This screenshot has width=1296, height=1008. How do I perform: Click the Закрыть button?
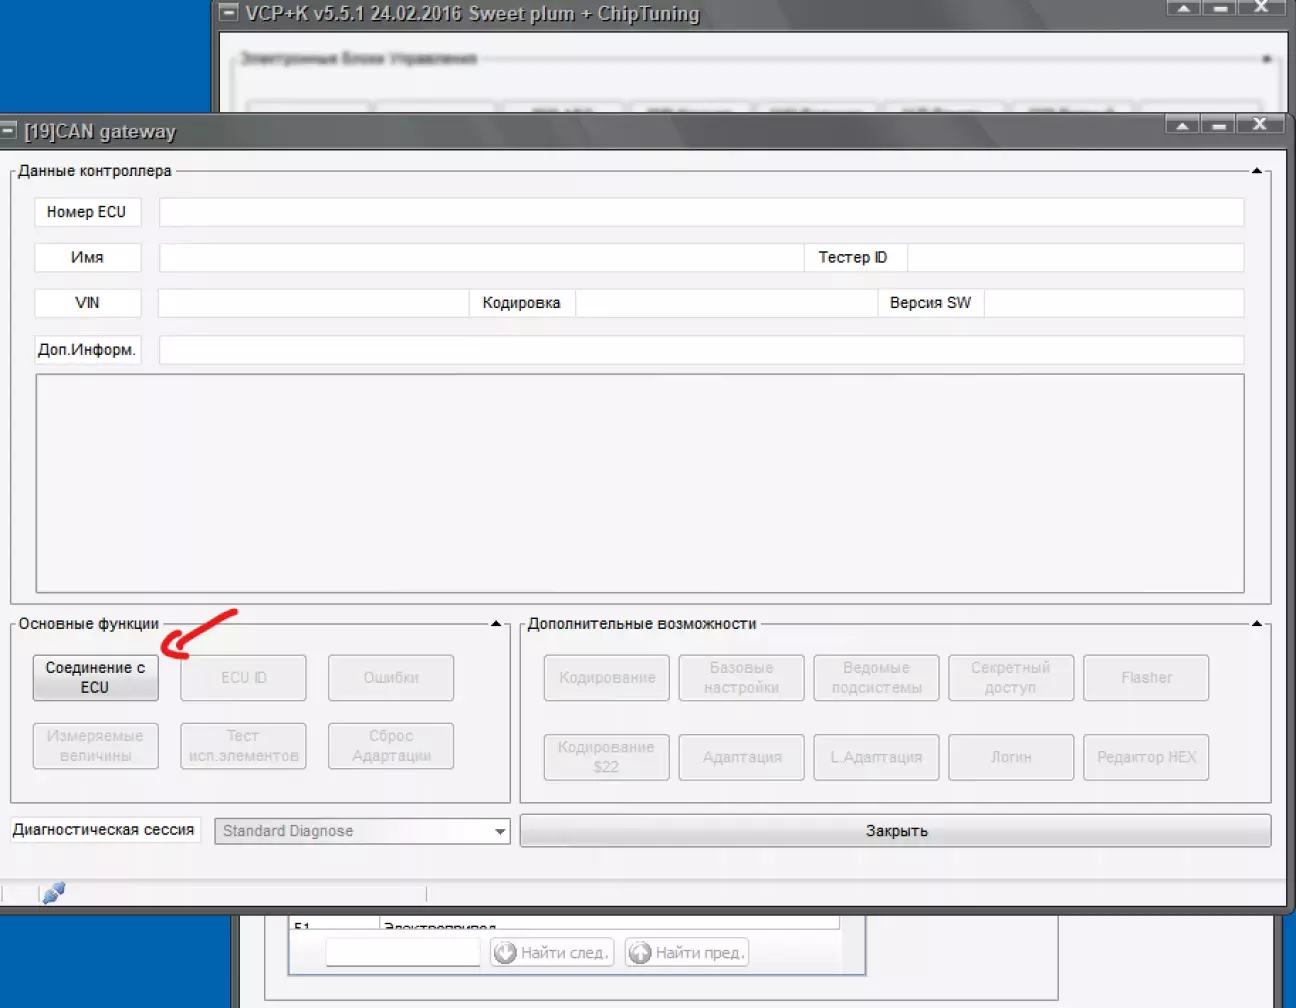895,831
